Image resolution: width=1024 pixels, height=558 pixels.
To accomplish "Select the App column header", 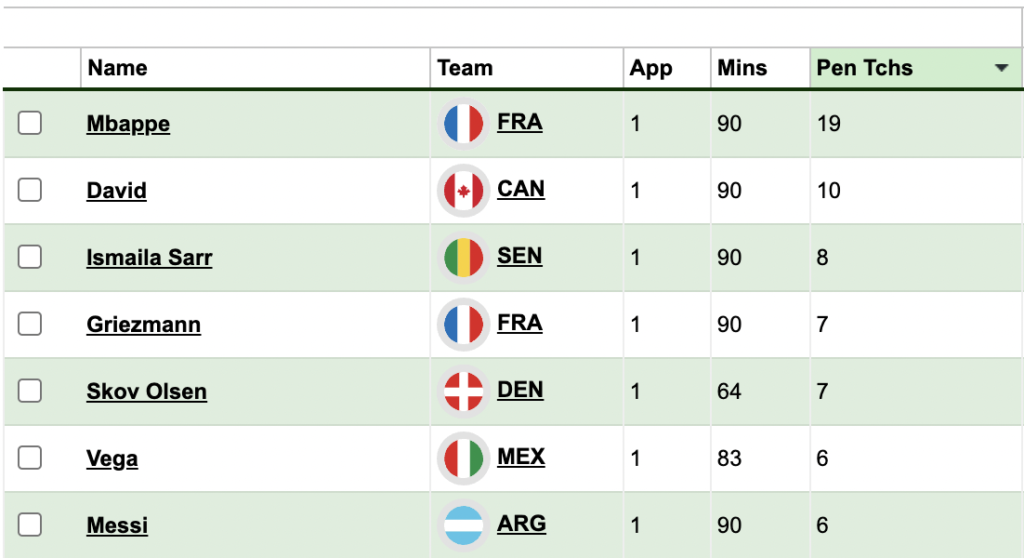I will click(650, 69).
